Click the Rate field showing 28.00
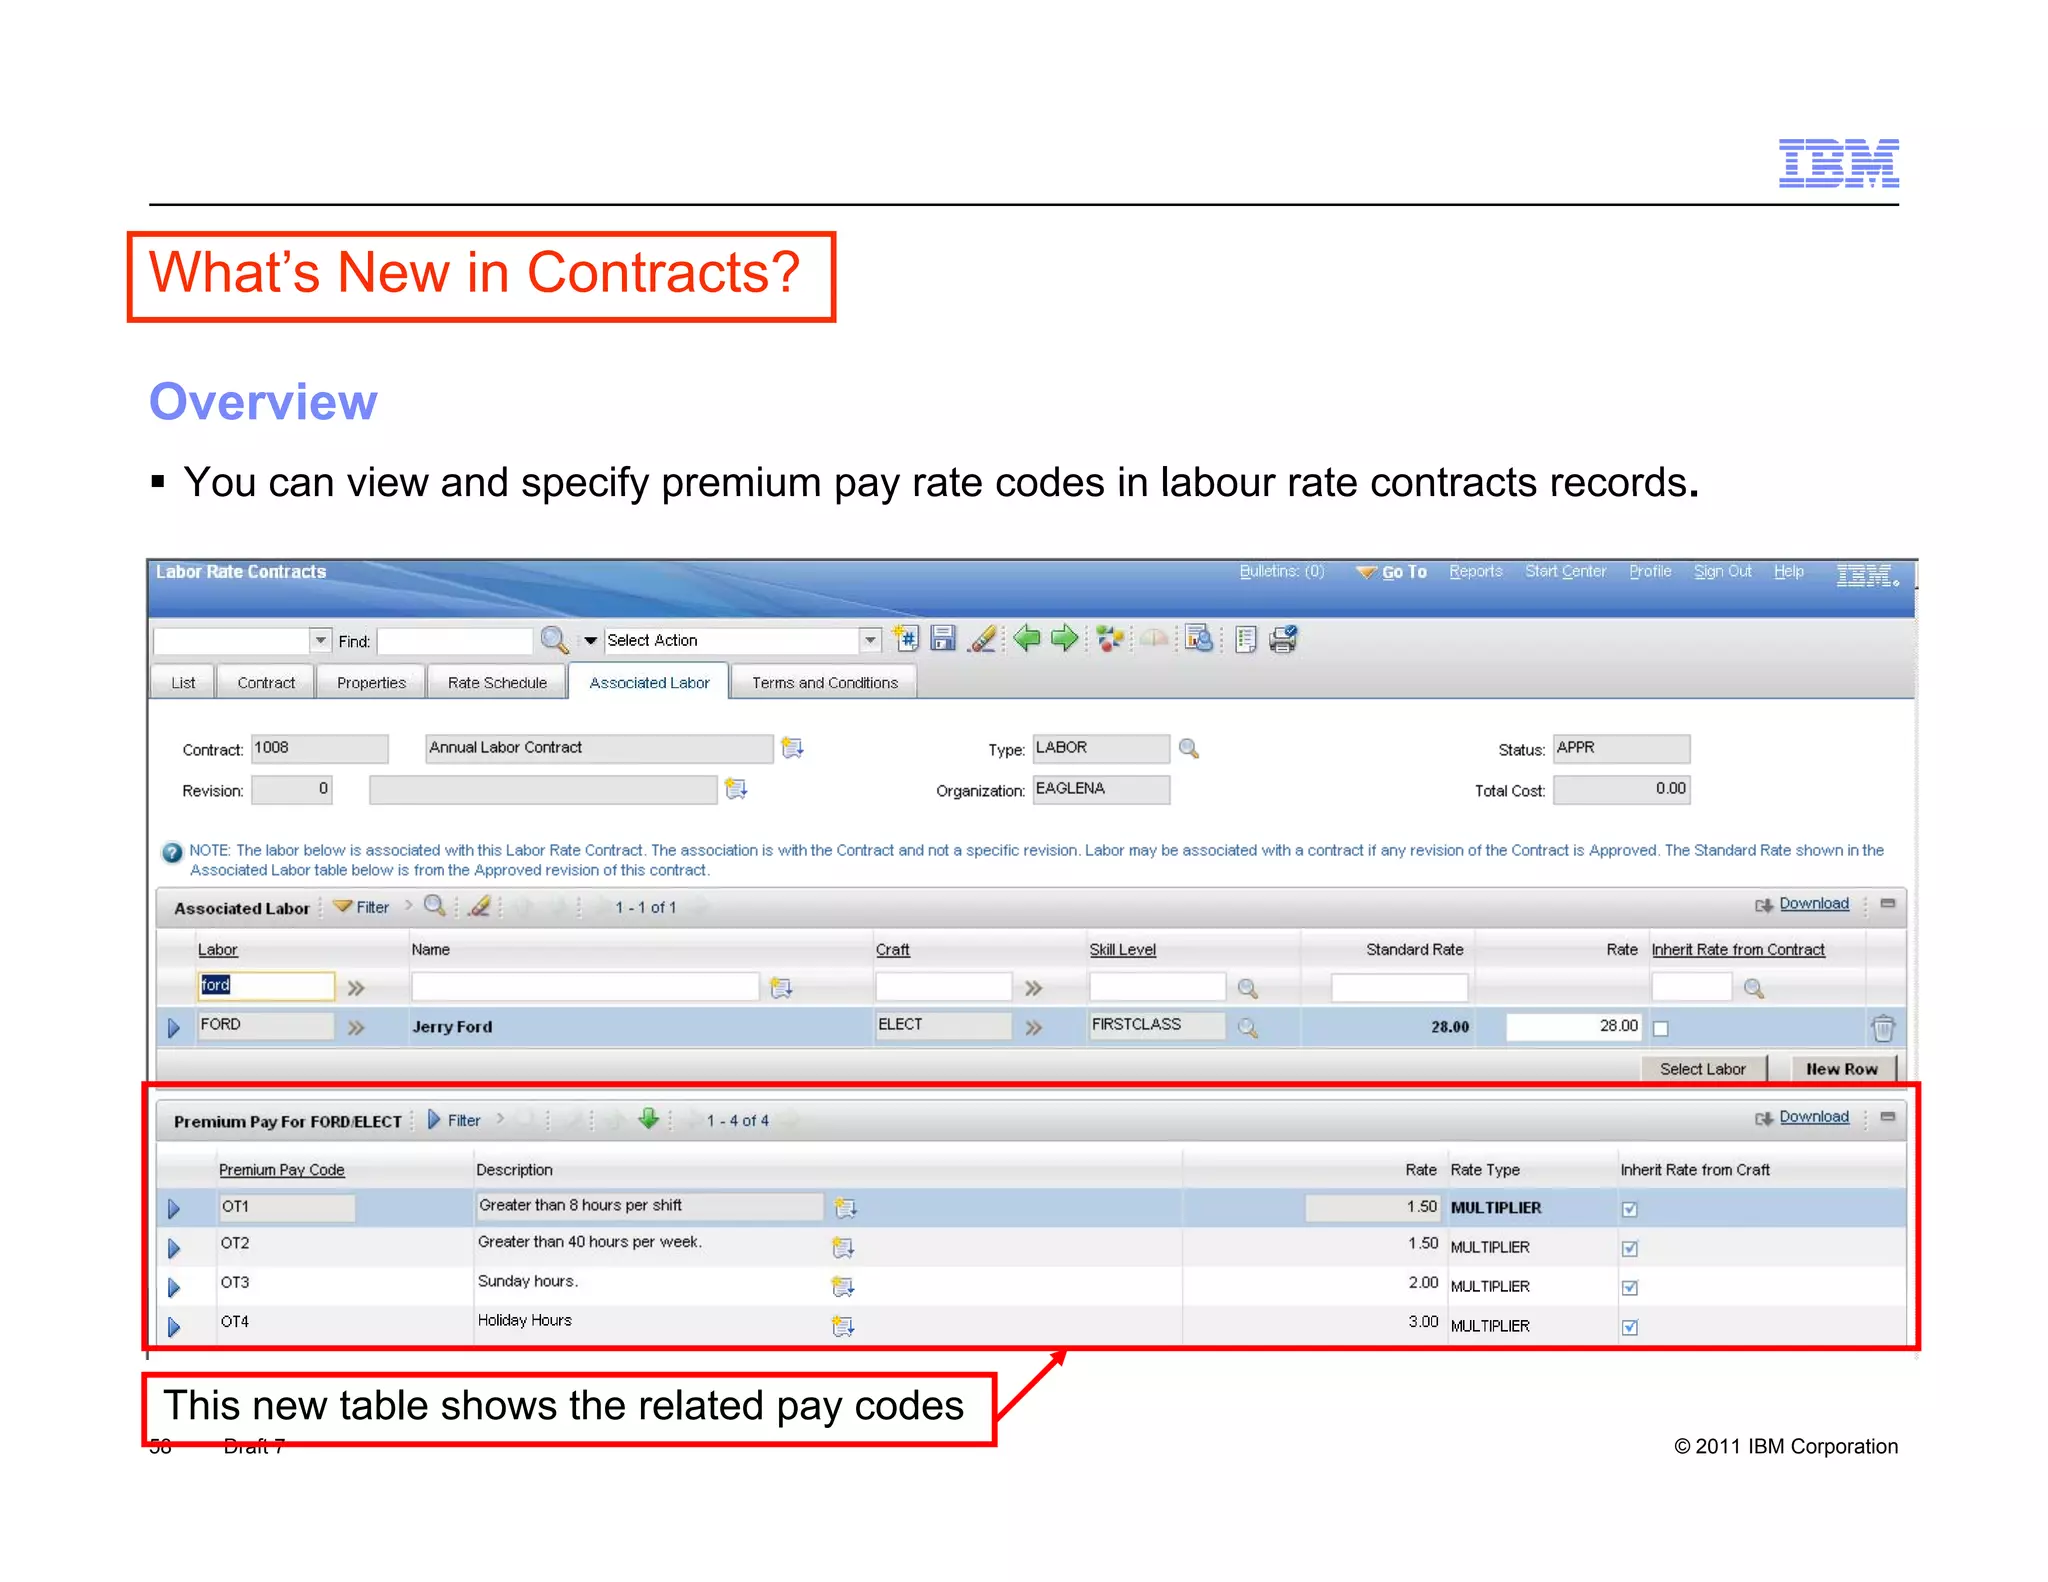The width and height of the screenshot is (2048, 1582). [1573, 1026]
